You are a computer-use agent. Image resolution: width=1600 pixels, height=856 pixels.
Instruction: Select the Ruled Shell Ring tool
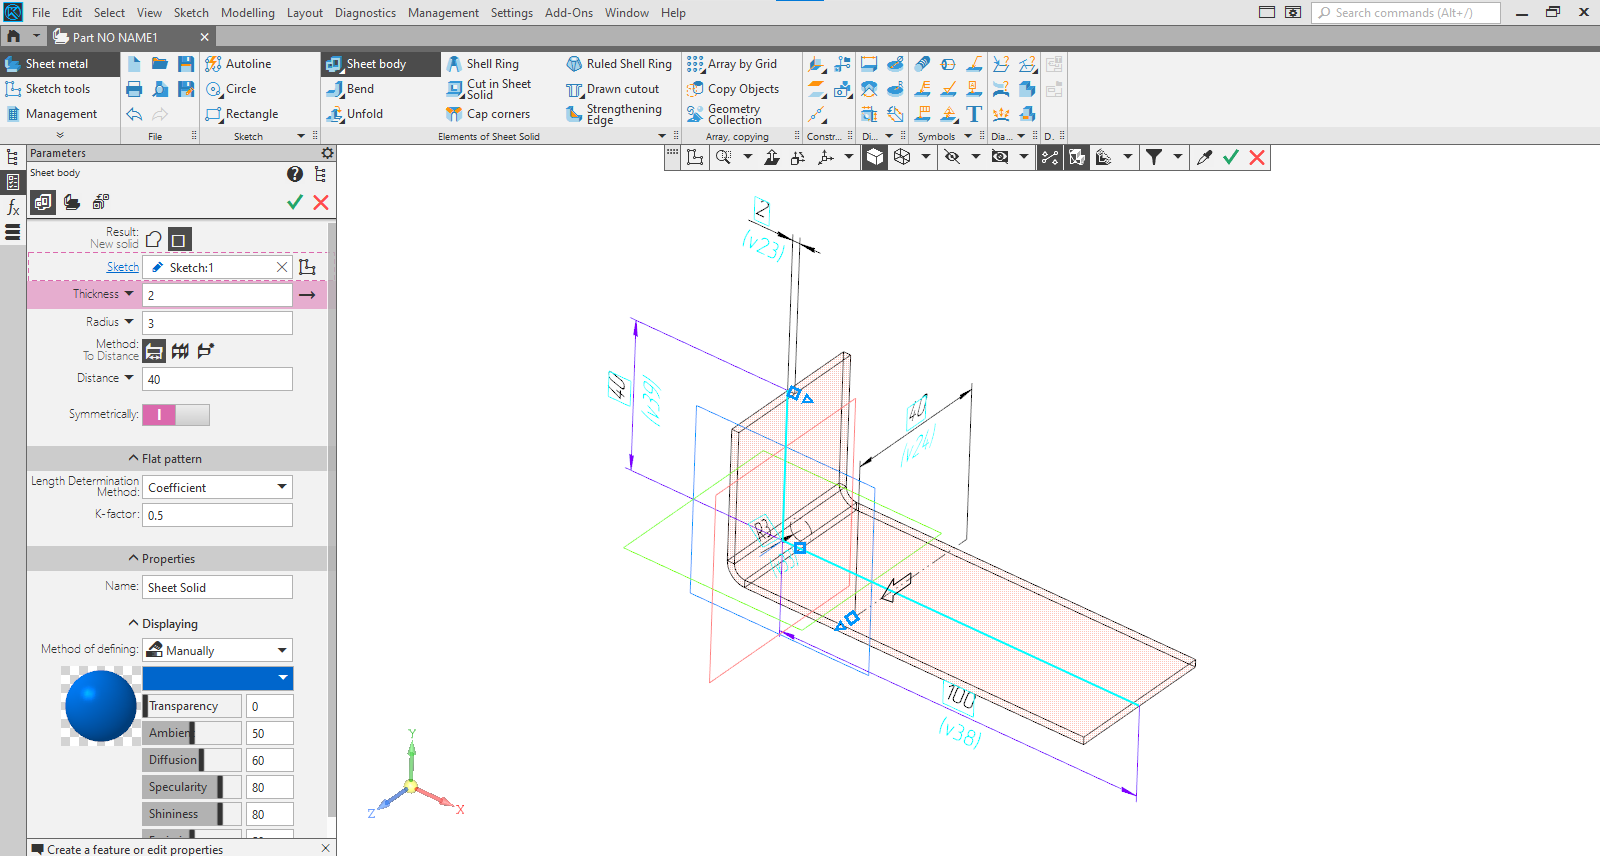coord(619,64)
